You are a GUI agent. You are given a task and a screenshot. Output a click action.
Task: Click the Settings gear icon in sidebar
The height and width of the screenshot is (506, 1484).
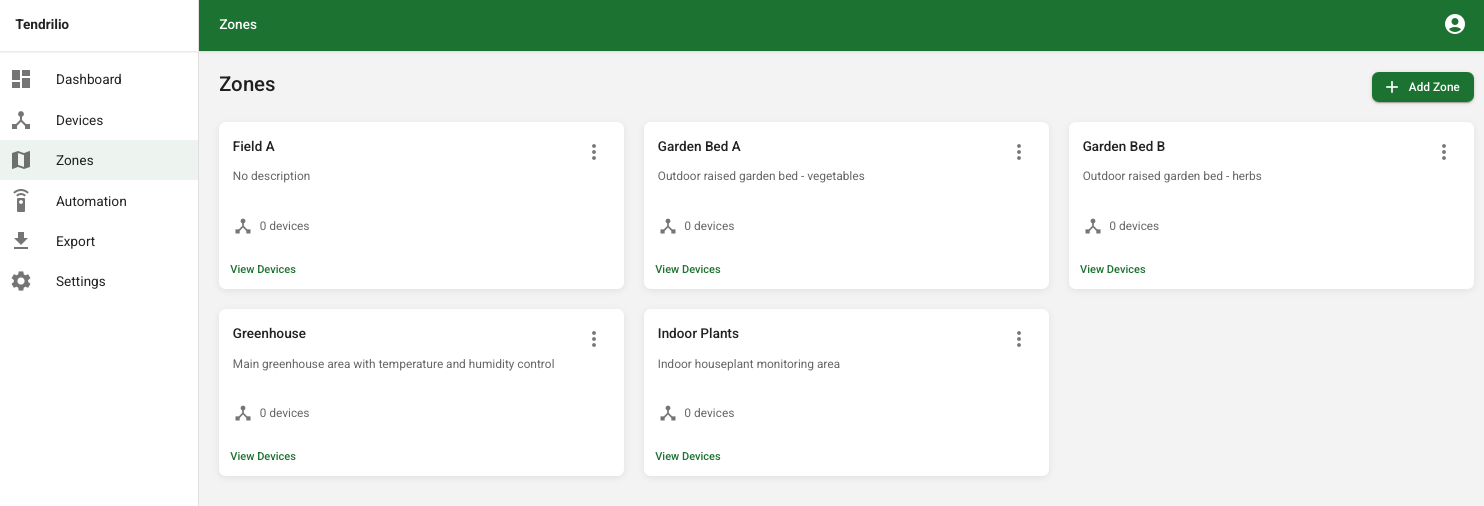click(21, 281)
